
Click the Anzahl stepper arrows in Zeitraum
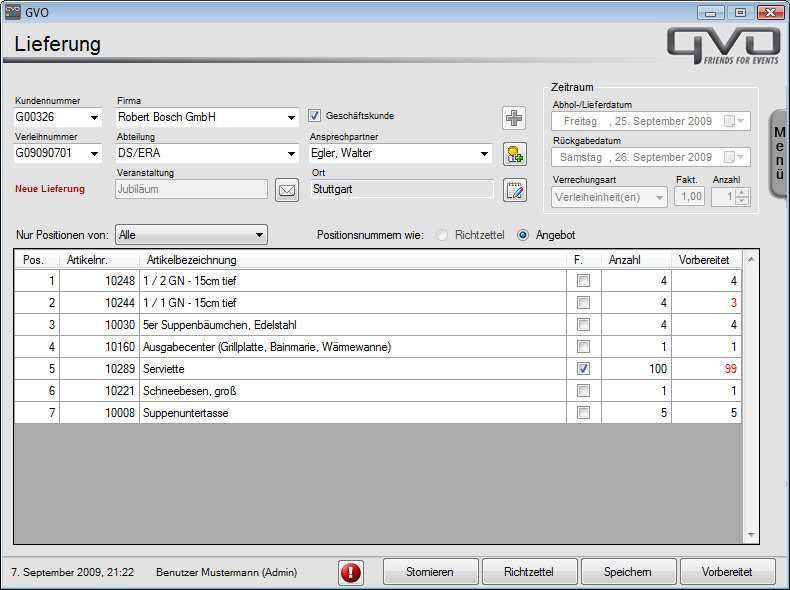[741, 196]
